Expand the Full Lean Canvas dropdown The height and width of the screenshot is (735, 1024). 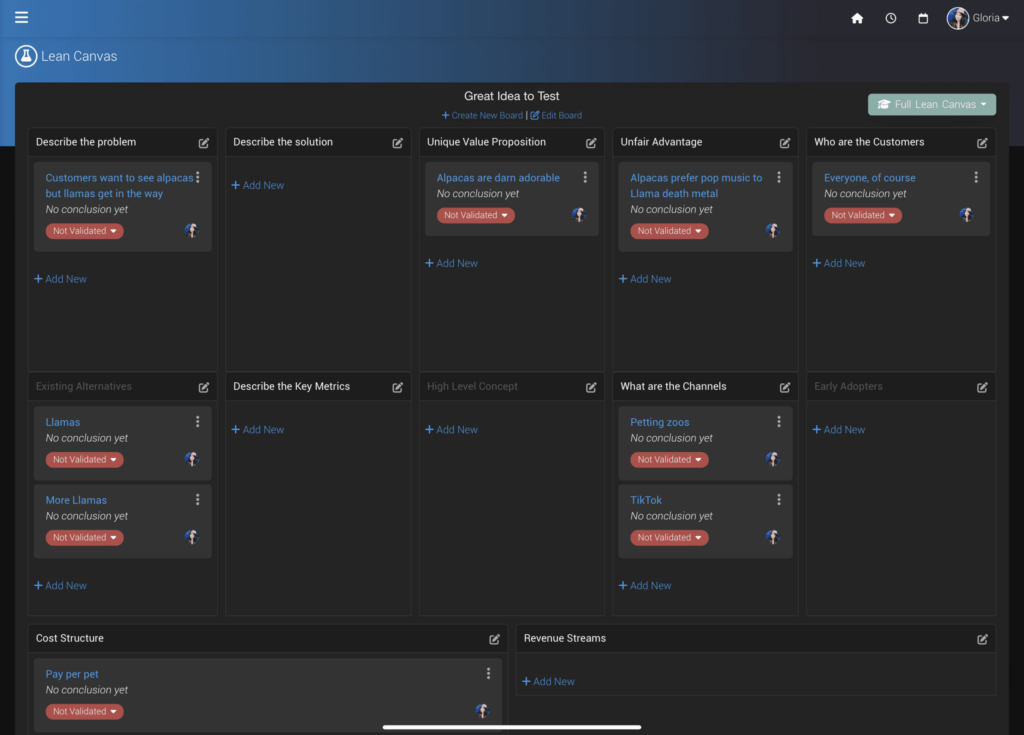click(932, 105)
